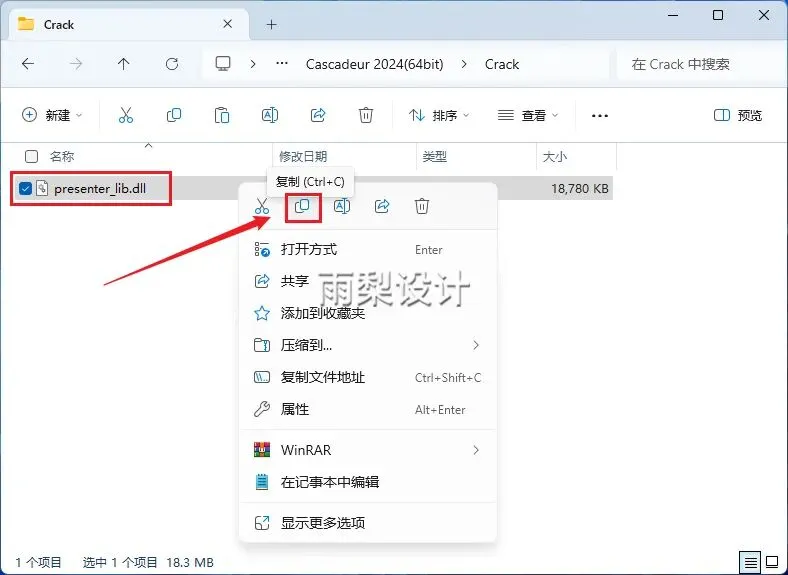
Task: Switch to large thumbnails view in status bar
Action: point(772,562)
